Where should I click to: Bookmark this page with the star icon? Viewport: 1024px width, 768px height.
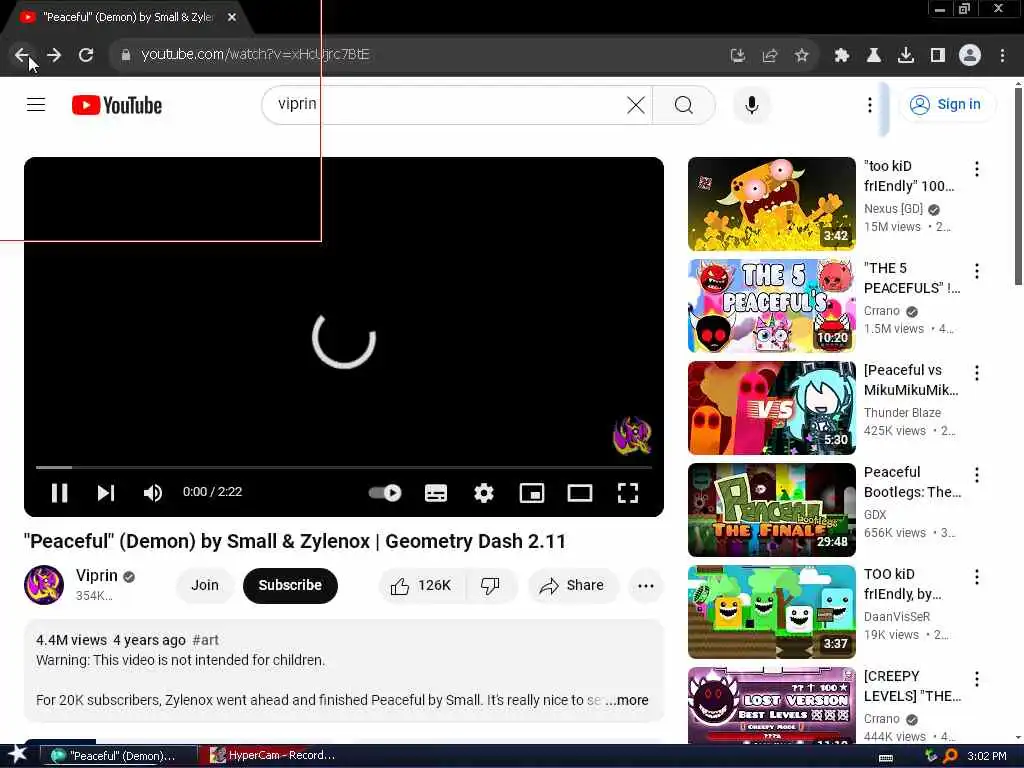point(801,56)
